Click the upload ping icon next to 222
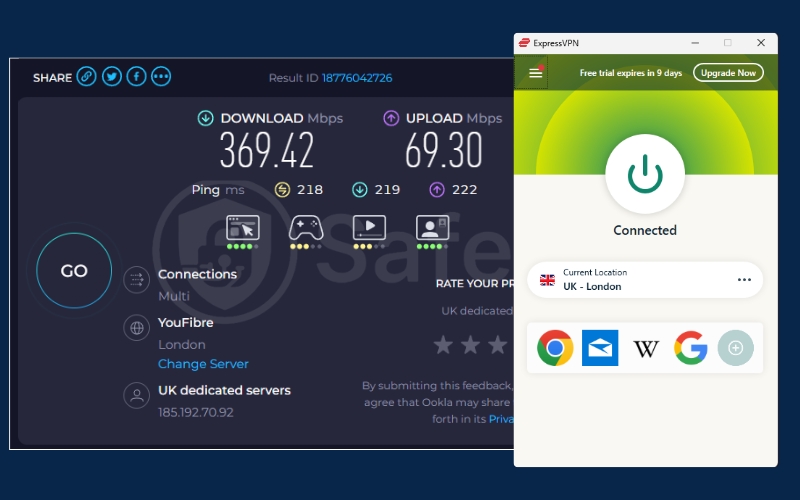This screenshot has height=500, width=800. (x=437, y=190)
